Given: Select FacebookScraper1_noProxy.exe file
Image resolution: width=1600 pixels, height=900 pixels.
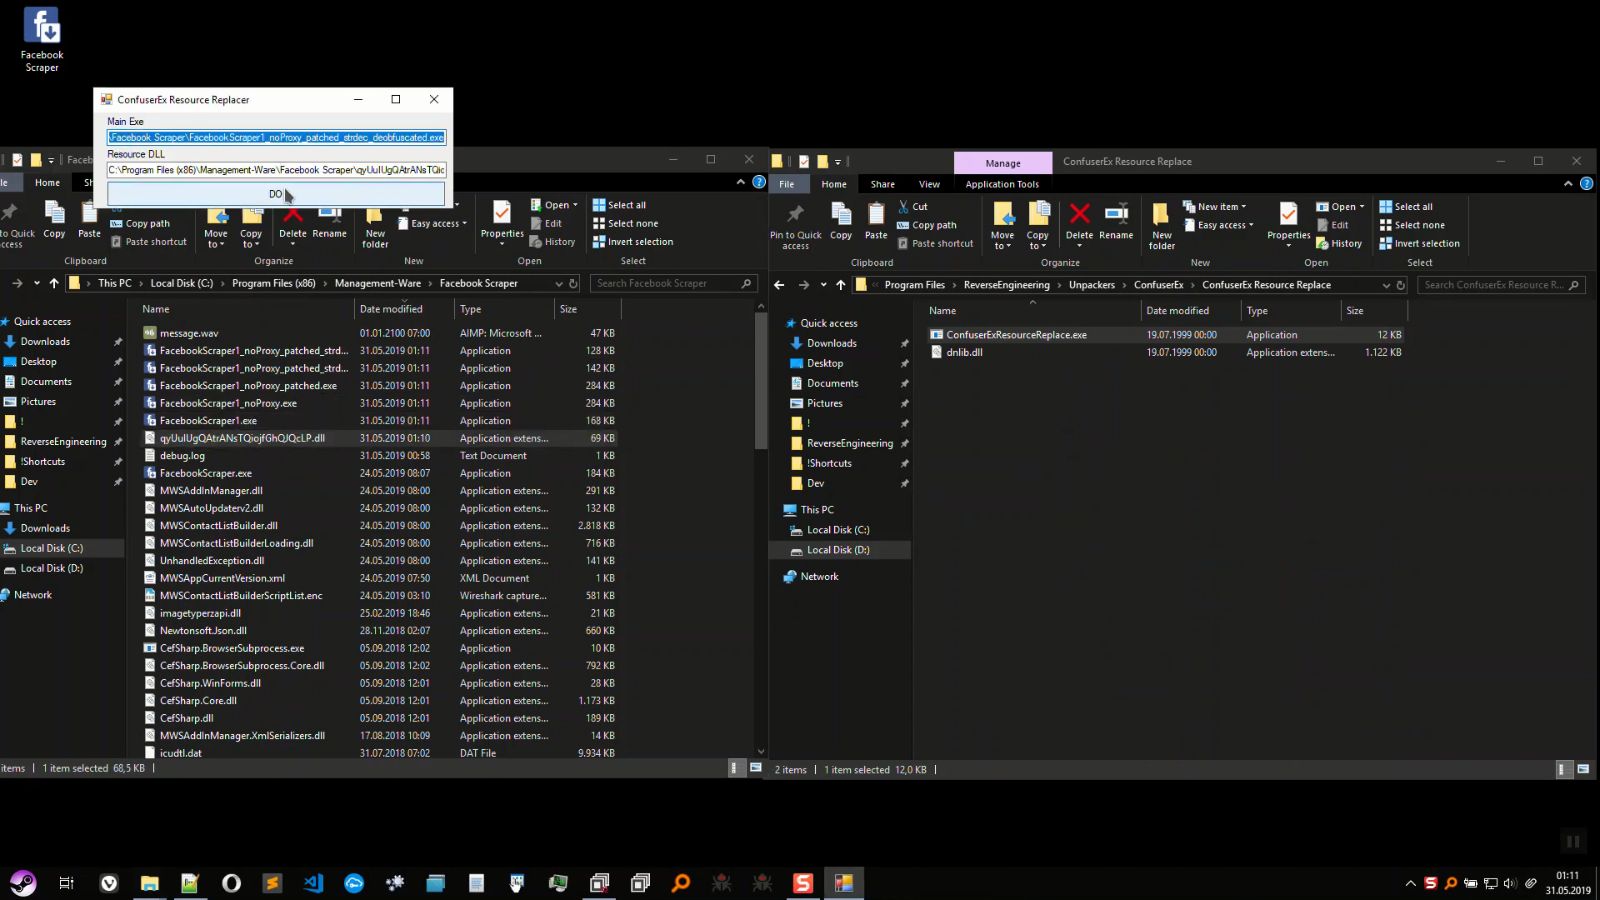Looking at the screenshot, I should (228, 404).
